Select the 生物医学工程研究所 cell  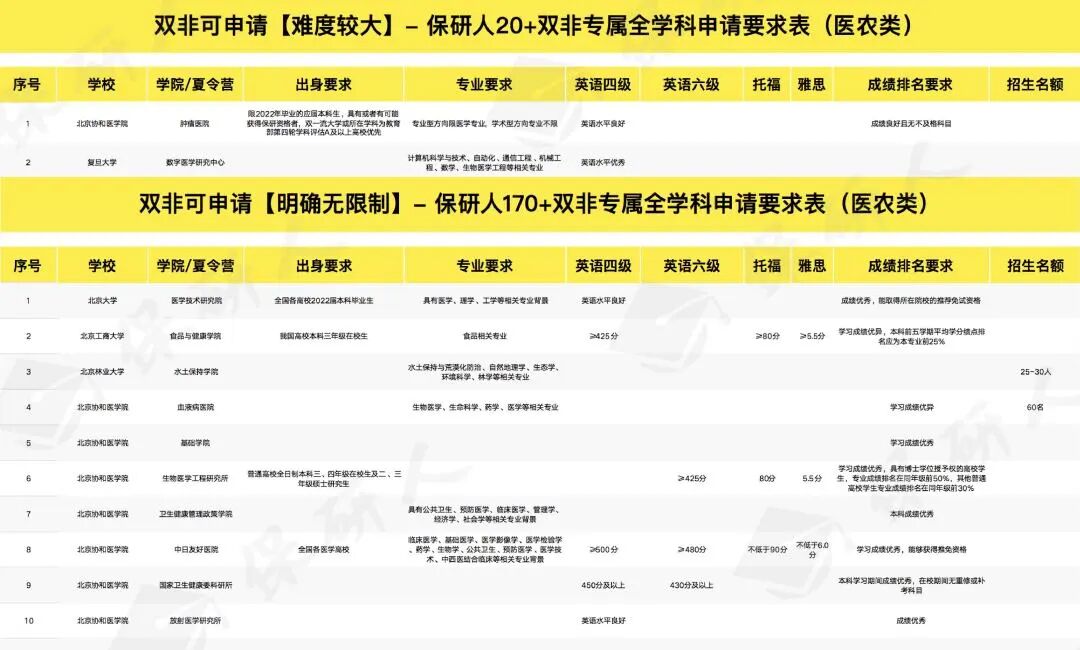[x=196, y=479]
